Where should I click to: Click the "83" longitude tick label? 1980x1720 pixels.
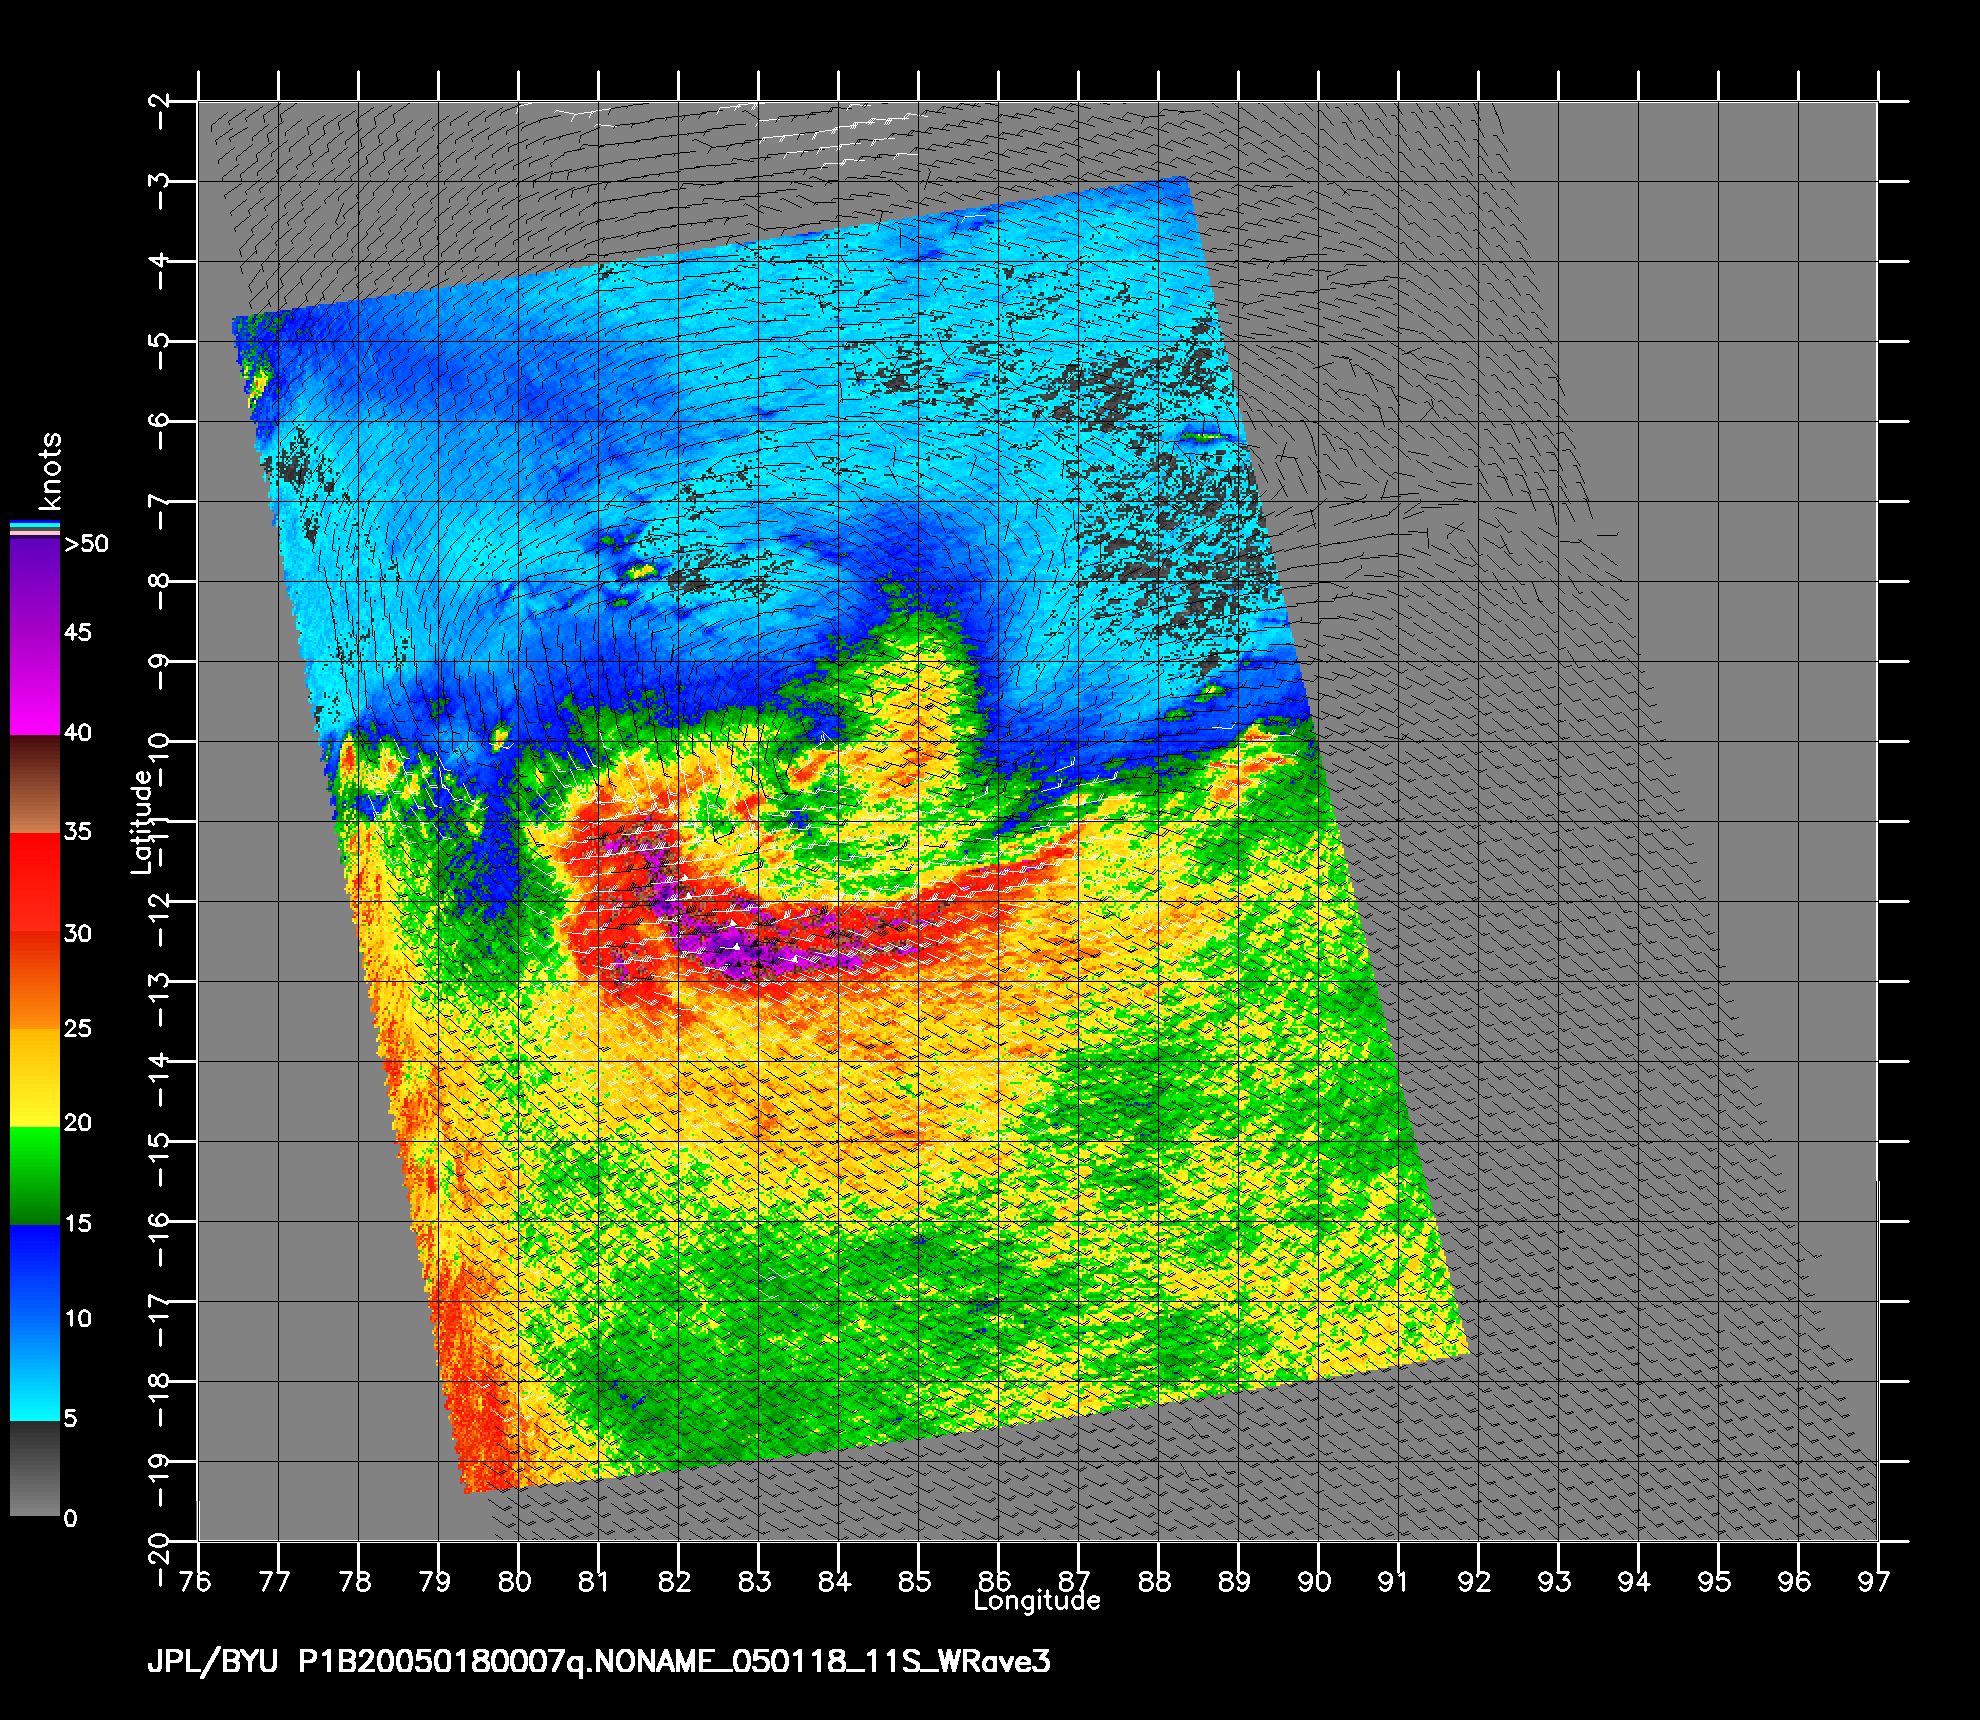(x=755, y=1581)
